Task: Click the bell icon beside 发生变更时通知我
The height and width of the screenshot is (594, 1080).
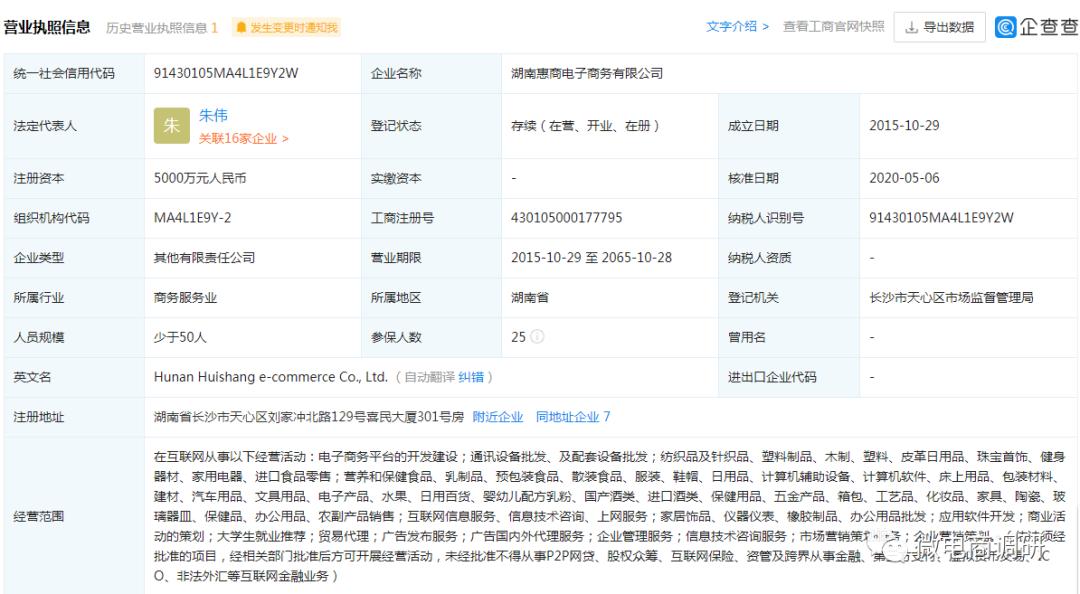Action: [x=243, y=27]
